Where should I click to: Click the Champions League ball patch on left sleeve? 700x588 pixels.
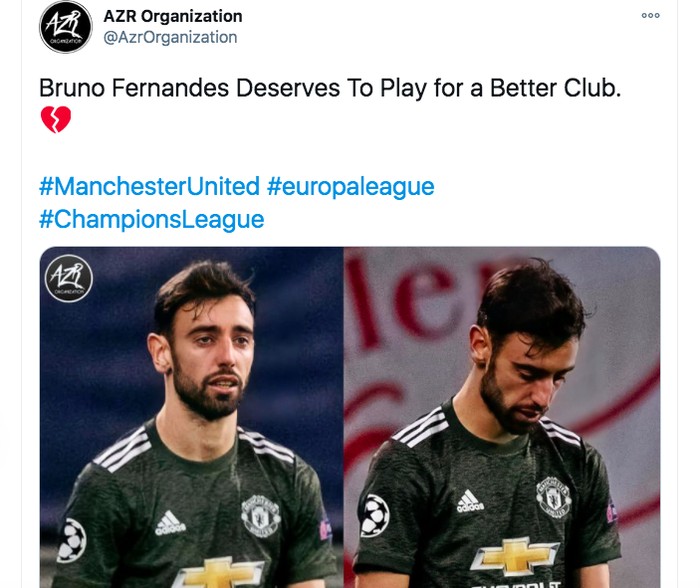click(x=71, y=540)
